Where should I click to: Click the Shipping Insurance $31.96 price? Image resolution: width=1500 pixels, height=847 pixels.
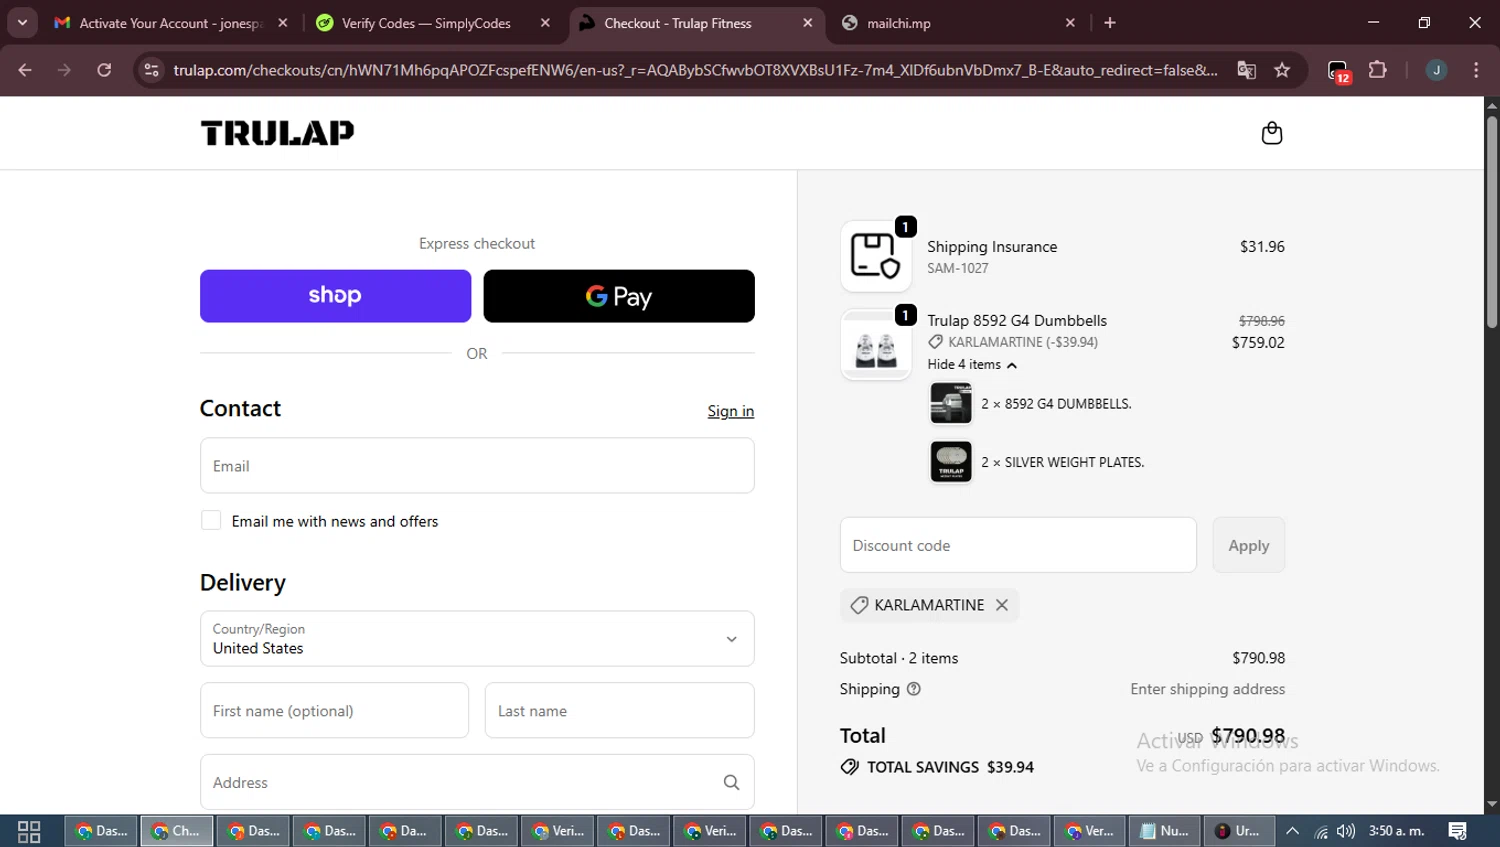point(1262,246)
